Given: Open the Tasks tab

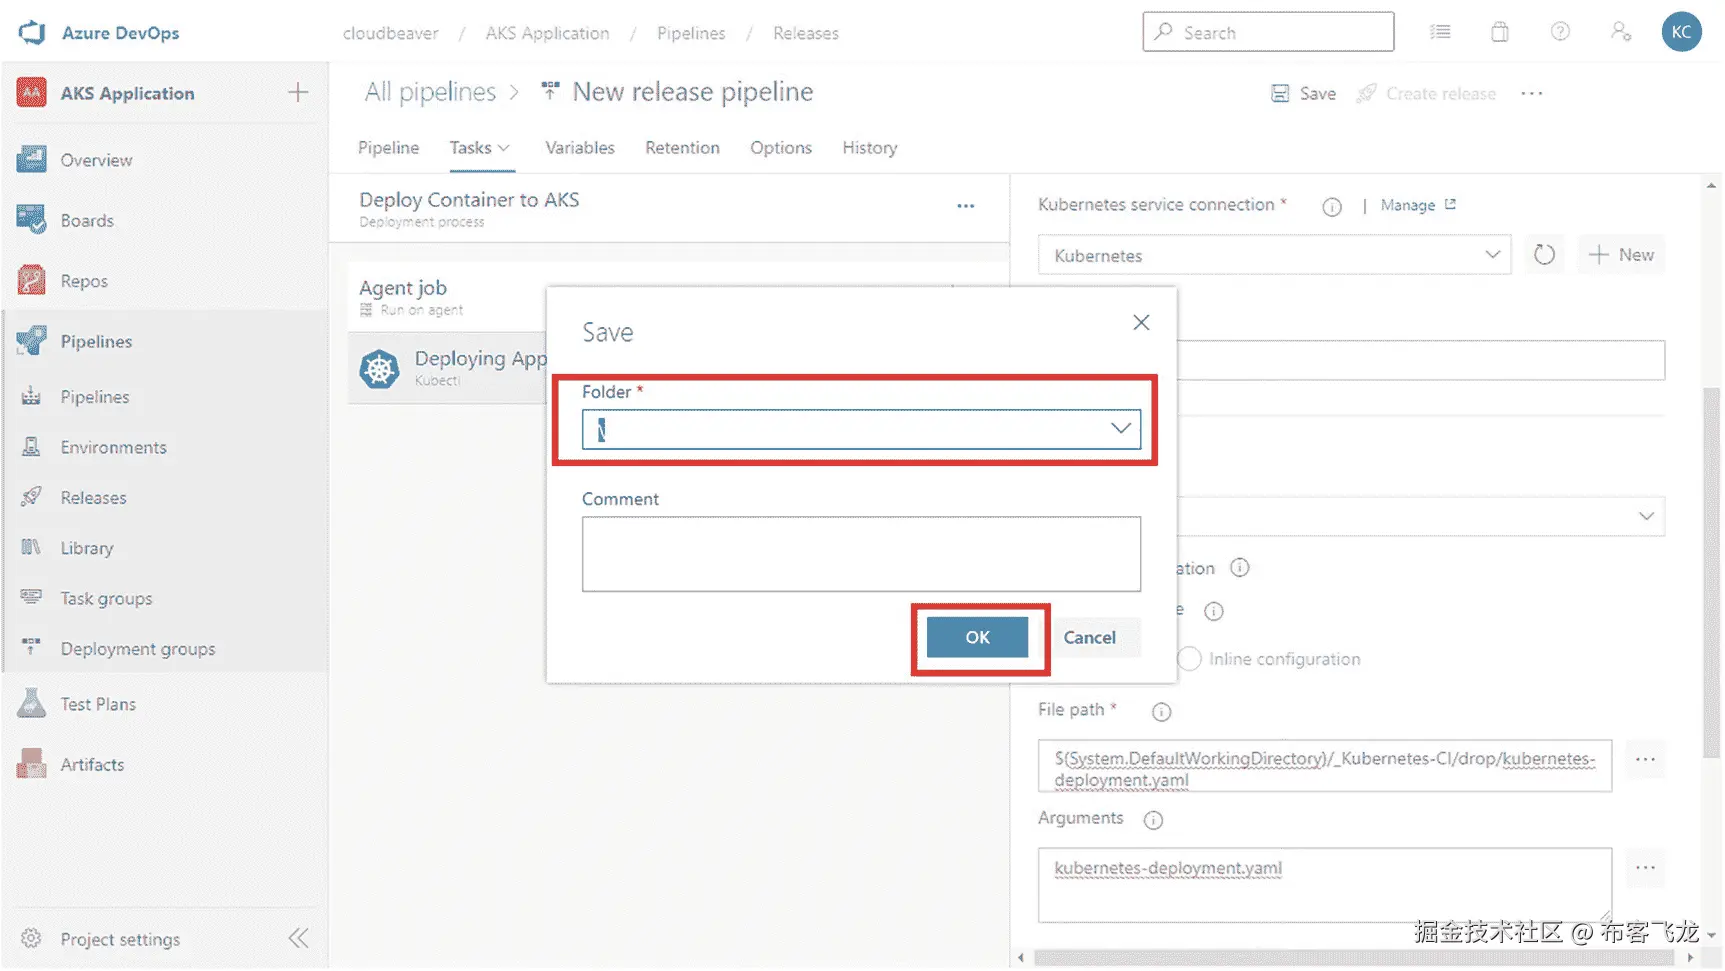Looking at the screenshot, I should tap(471, 148).
